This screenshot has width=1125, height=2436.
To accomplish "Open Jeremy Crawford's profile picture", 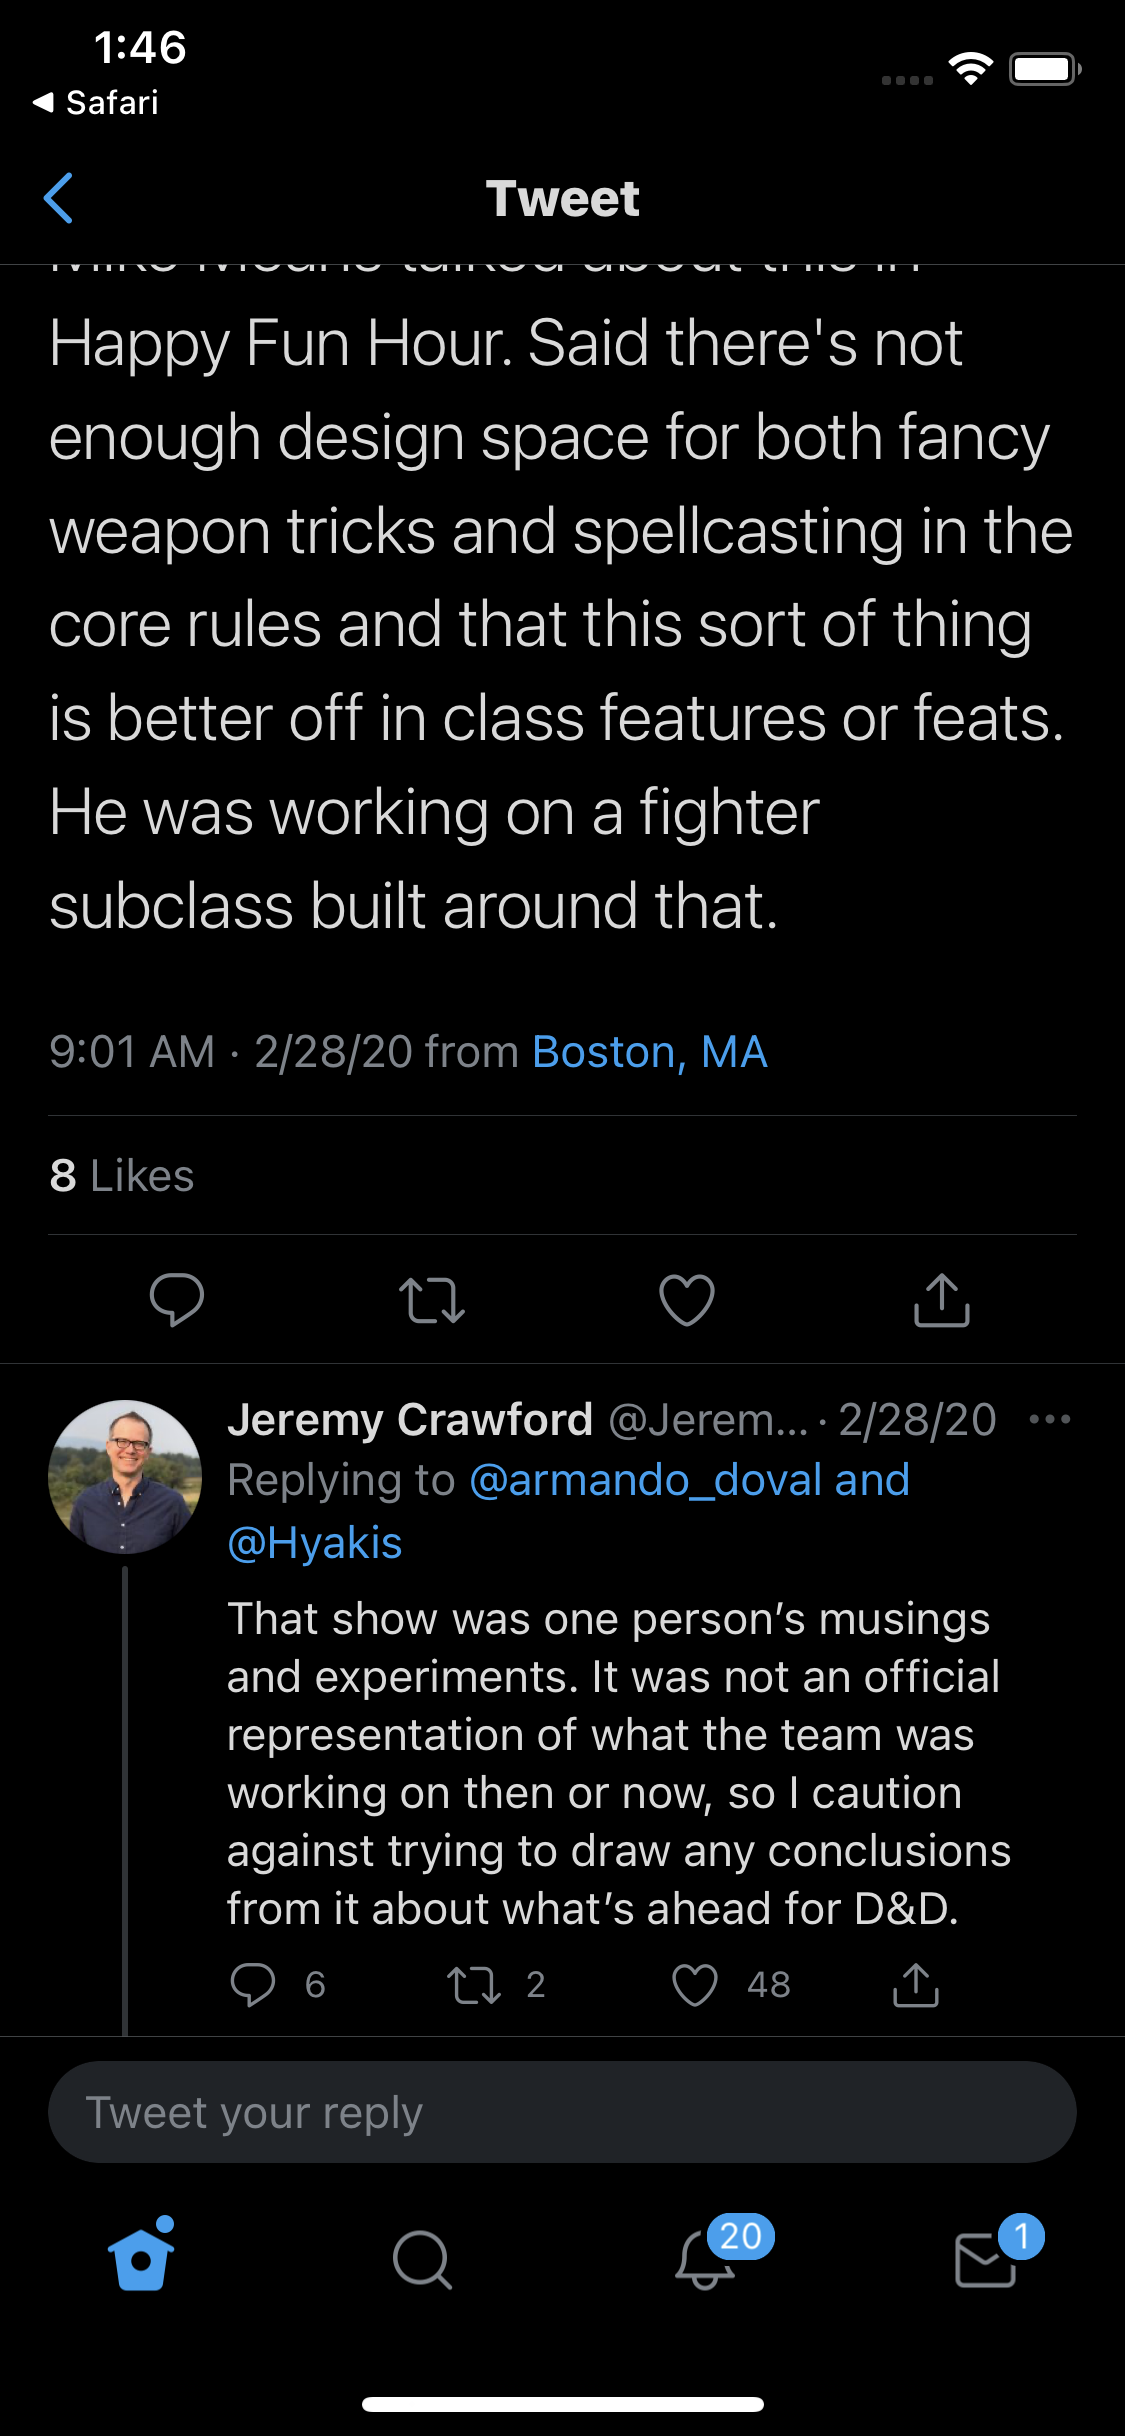I will tap(125, 1477).
